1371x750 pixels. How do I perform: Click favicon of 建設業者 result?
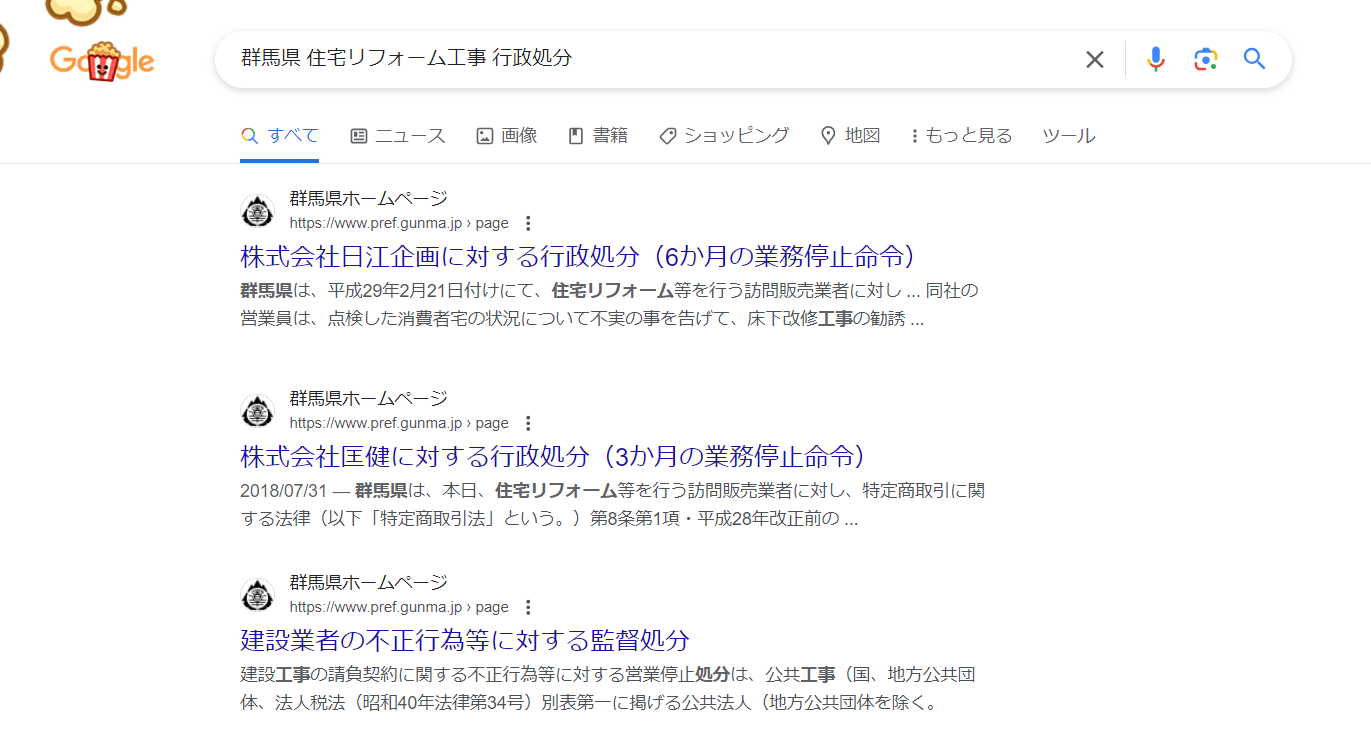(x=258, y=595)
